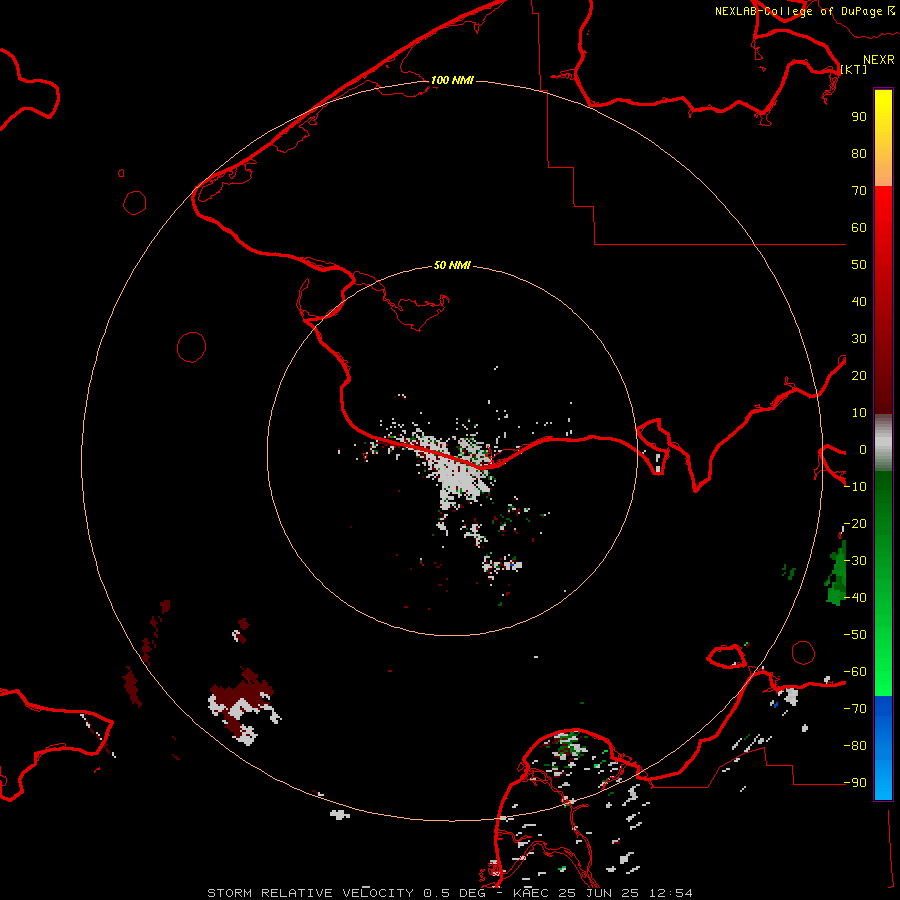Select the 70 value on velocity scale
The width and height of the screenshot is (900, 900).
(x=859, y=191)
